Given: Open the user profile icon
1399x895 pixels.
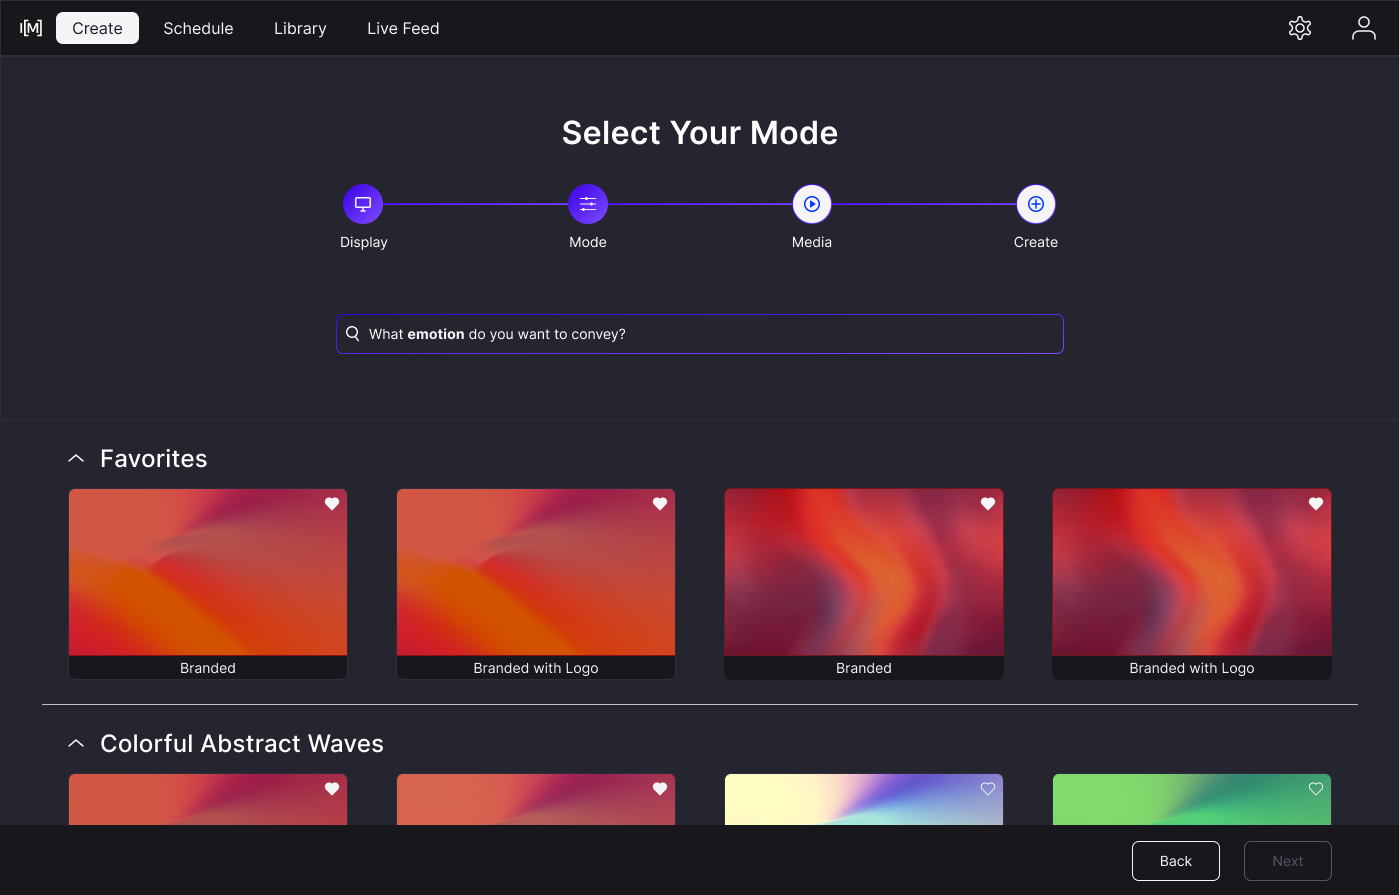Looking at the screenshot, I should pos(1364,28).
